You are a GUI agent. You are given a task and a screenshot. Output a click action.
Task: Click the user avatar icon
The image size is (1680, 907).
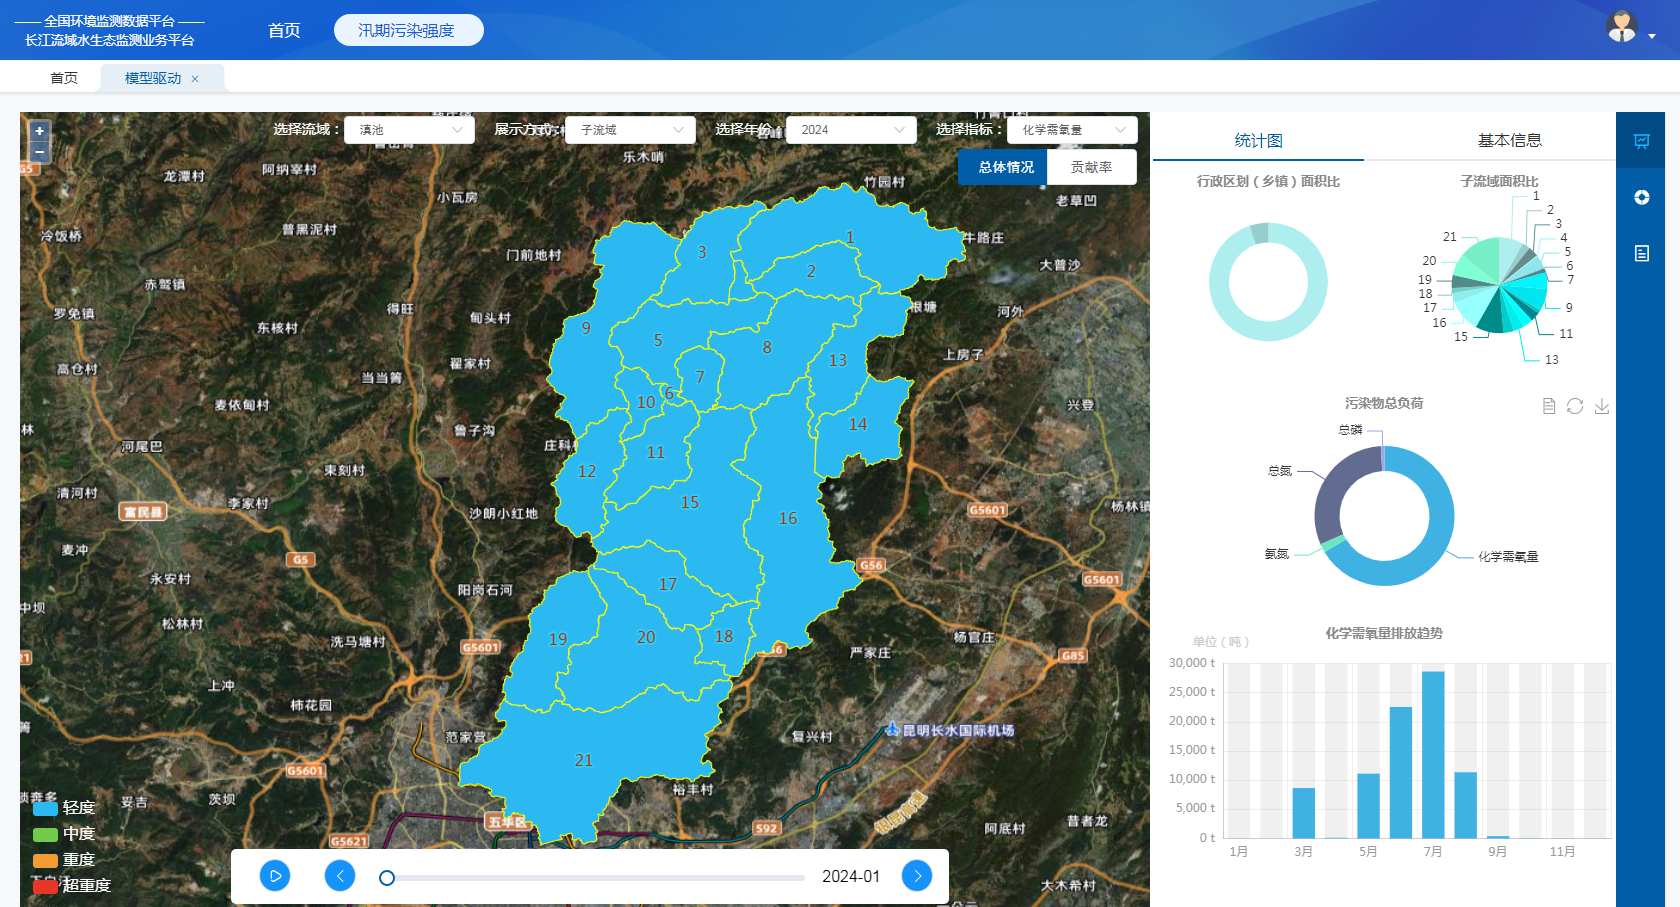coord(1621,27)
